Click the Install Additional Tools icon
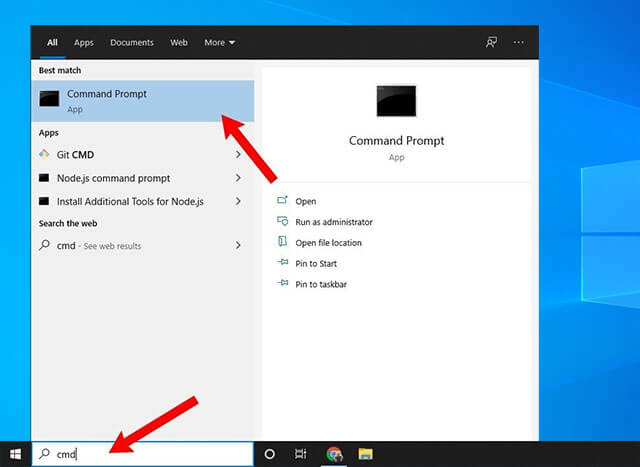The width and height of the screenshot is (640, 467). tap(44, 201)
